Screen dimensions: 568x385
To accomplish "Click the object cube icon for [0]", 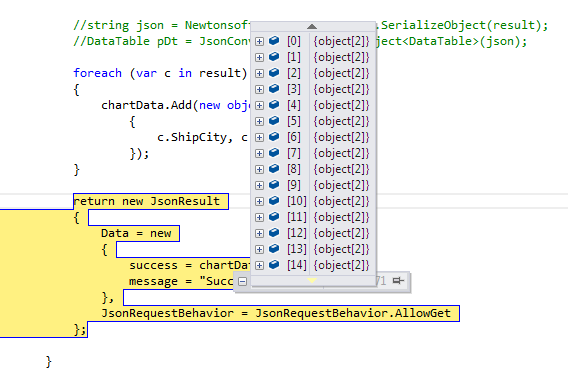I will pos(274,41).
